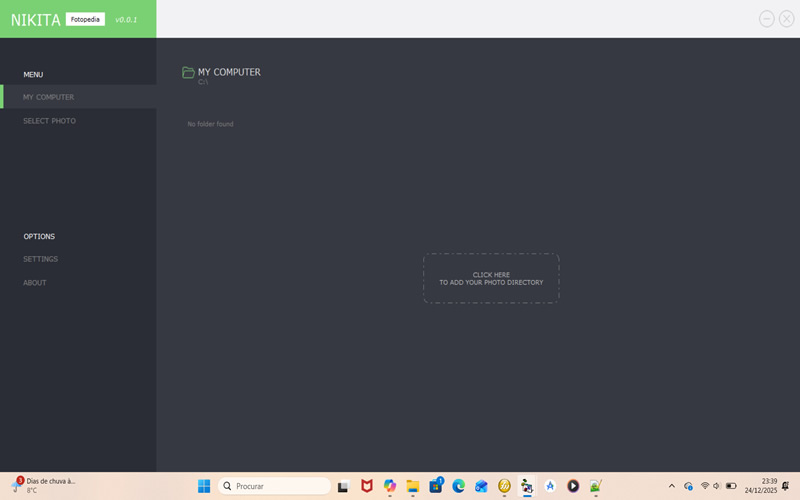Click the Task View taskbar icon
The height and width of the screenshot is (500, 800).
pos(344,486)
